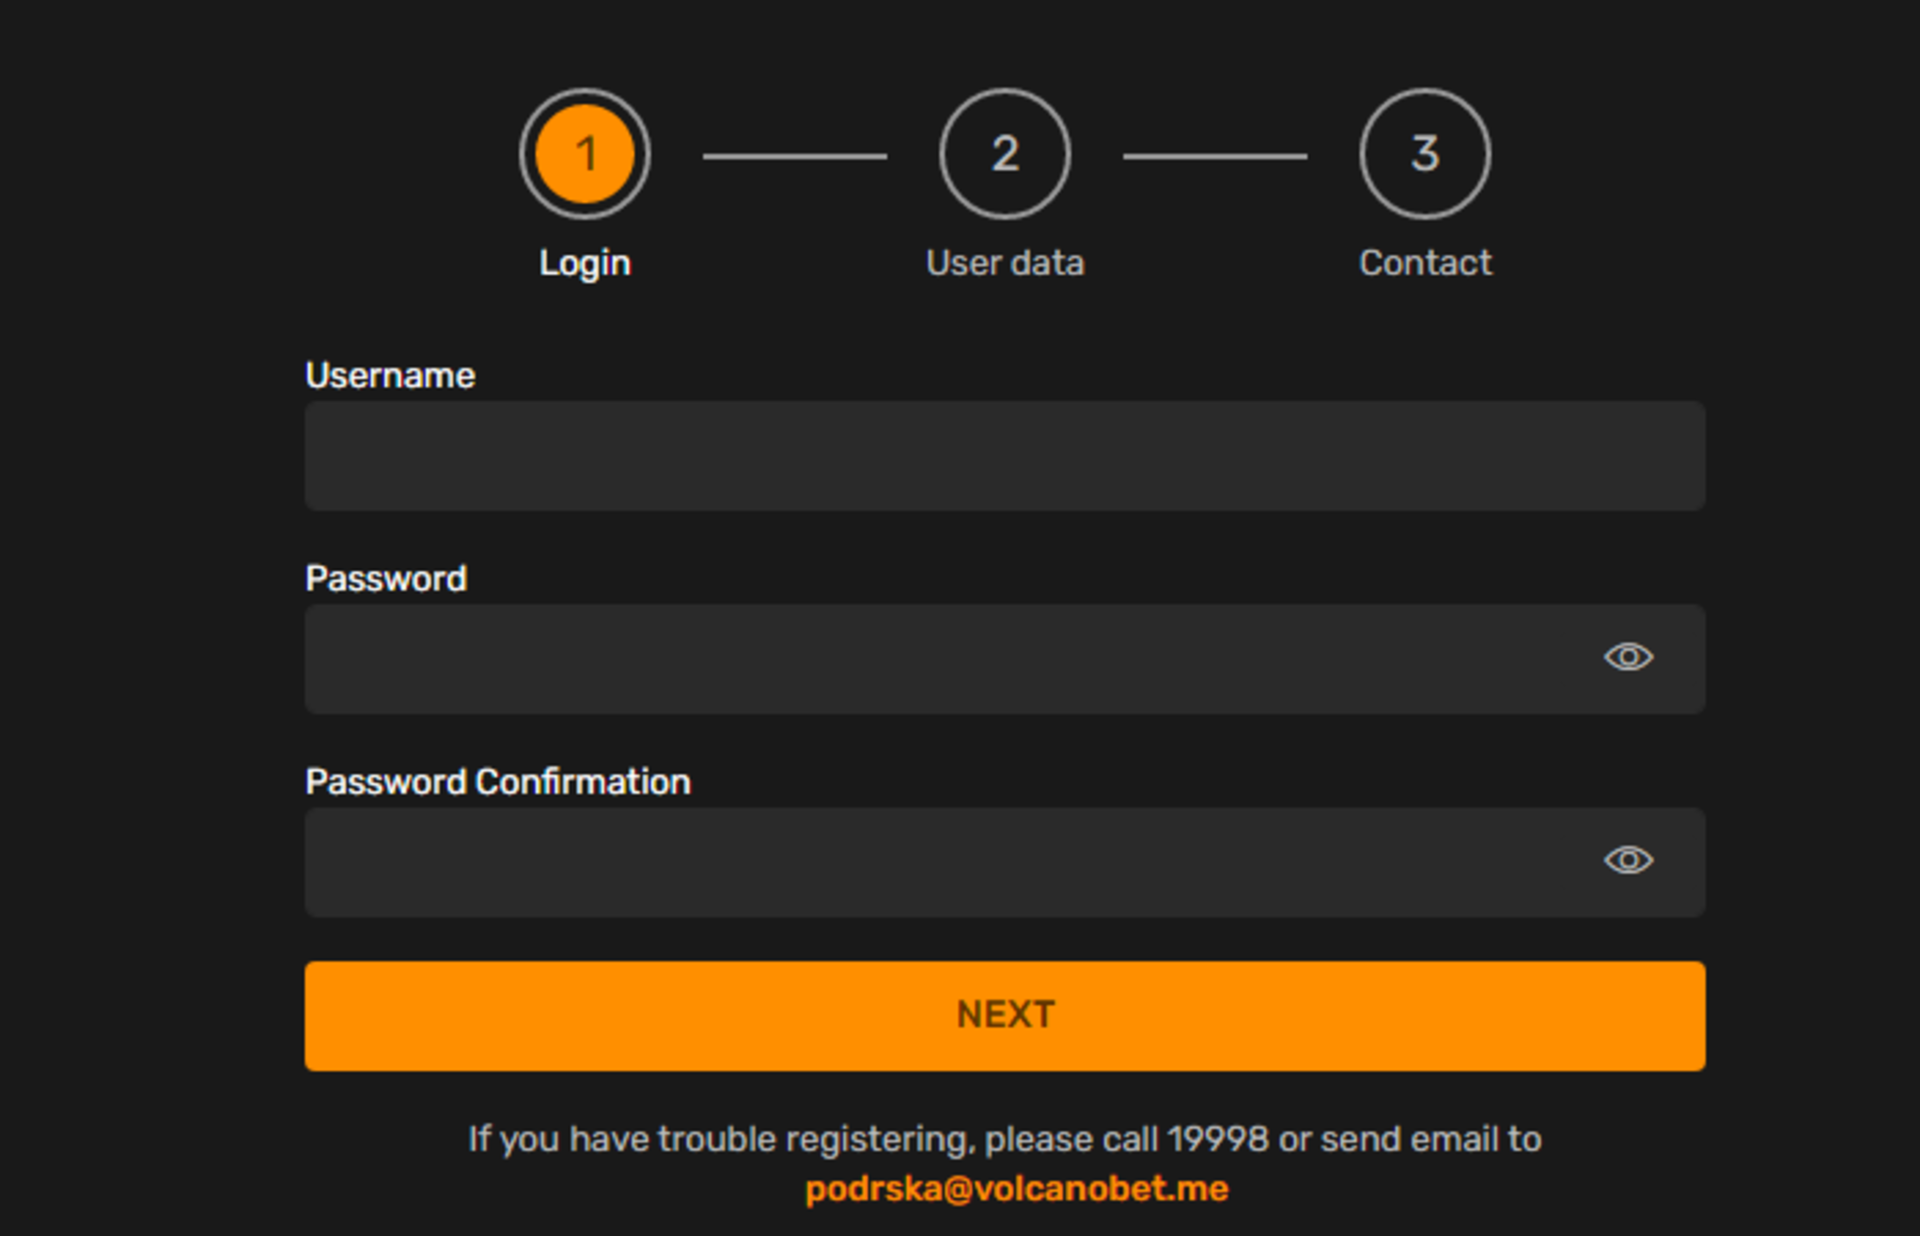Image resolution: width=1920 pixels, height=1236 pixels.
Task: Open the User data step label
Action: (x=1005, y=263)
